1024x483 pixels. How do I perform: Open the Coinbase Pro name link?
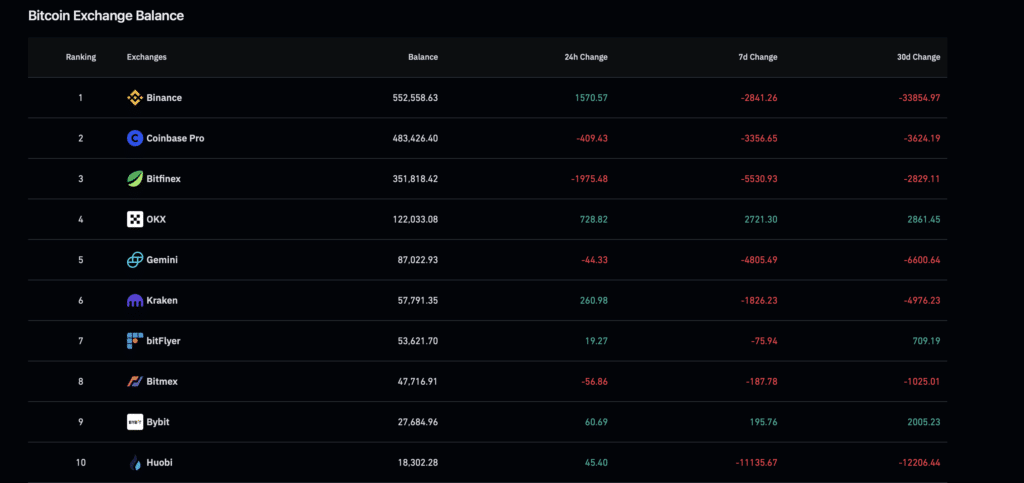point(175,138)
